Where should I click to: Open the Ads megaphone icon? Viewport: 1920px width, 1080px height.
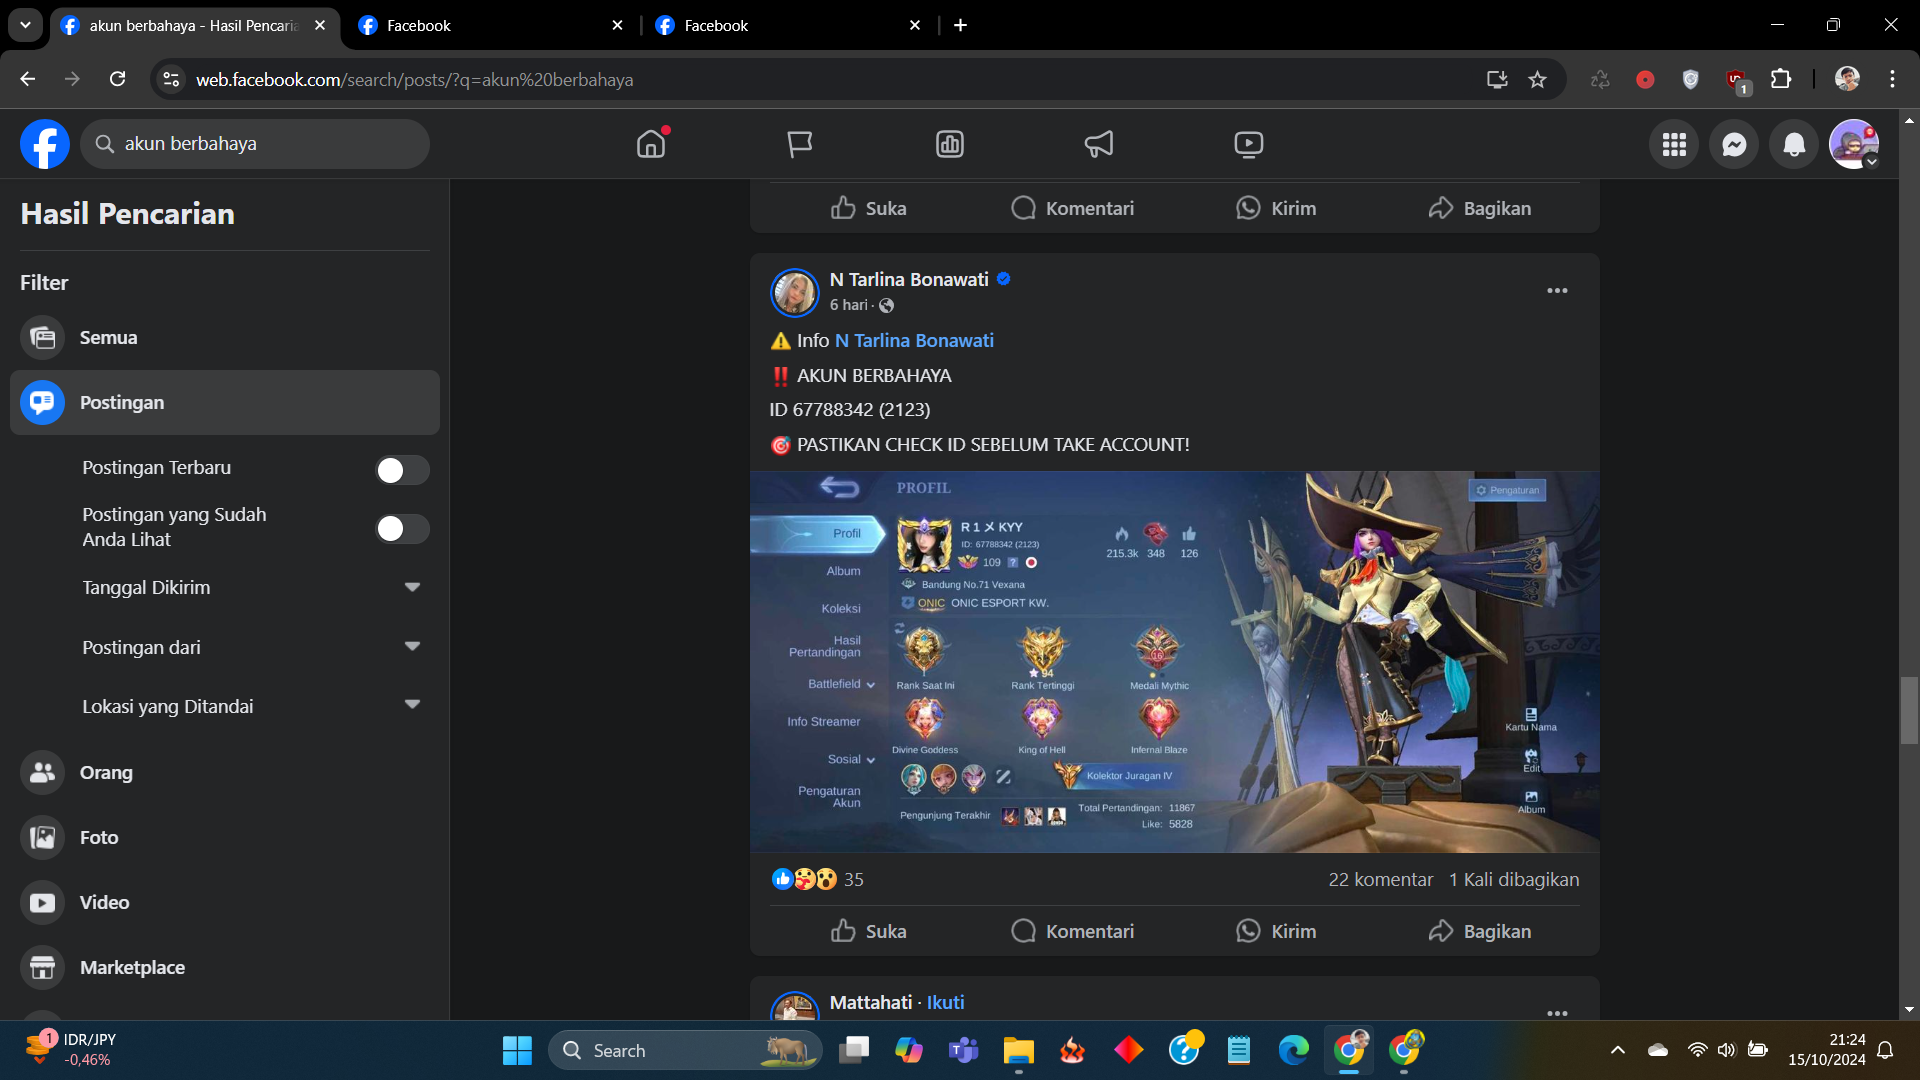[1099, 144]
